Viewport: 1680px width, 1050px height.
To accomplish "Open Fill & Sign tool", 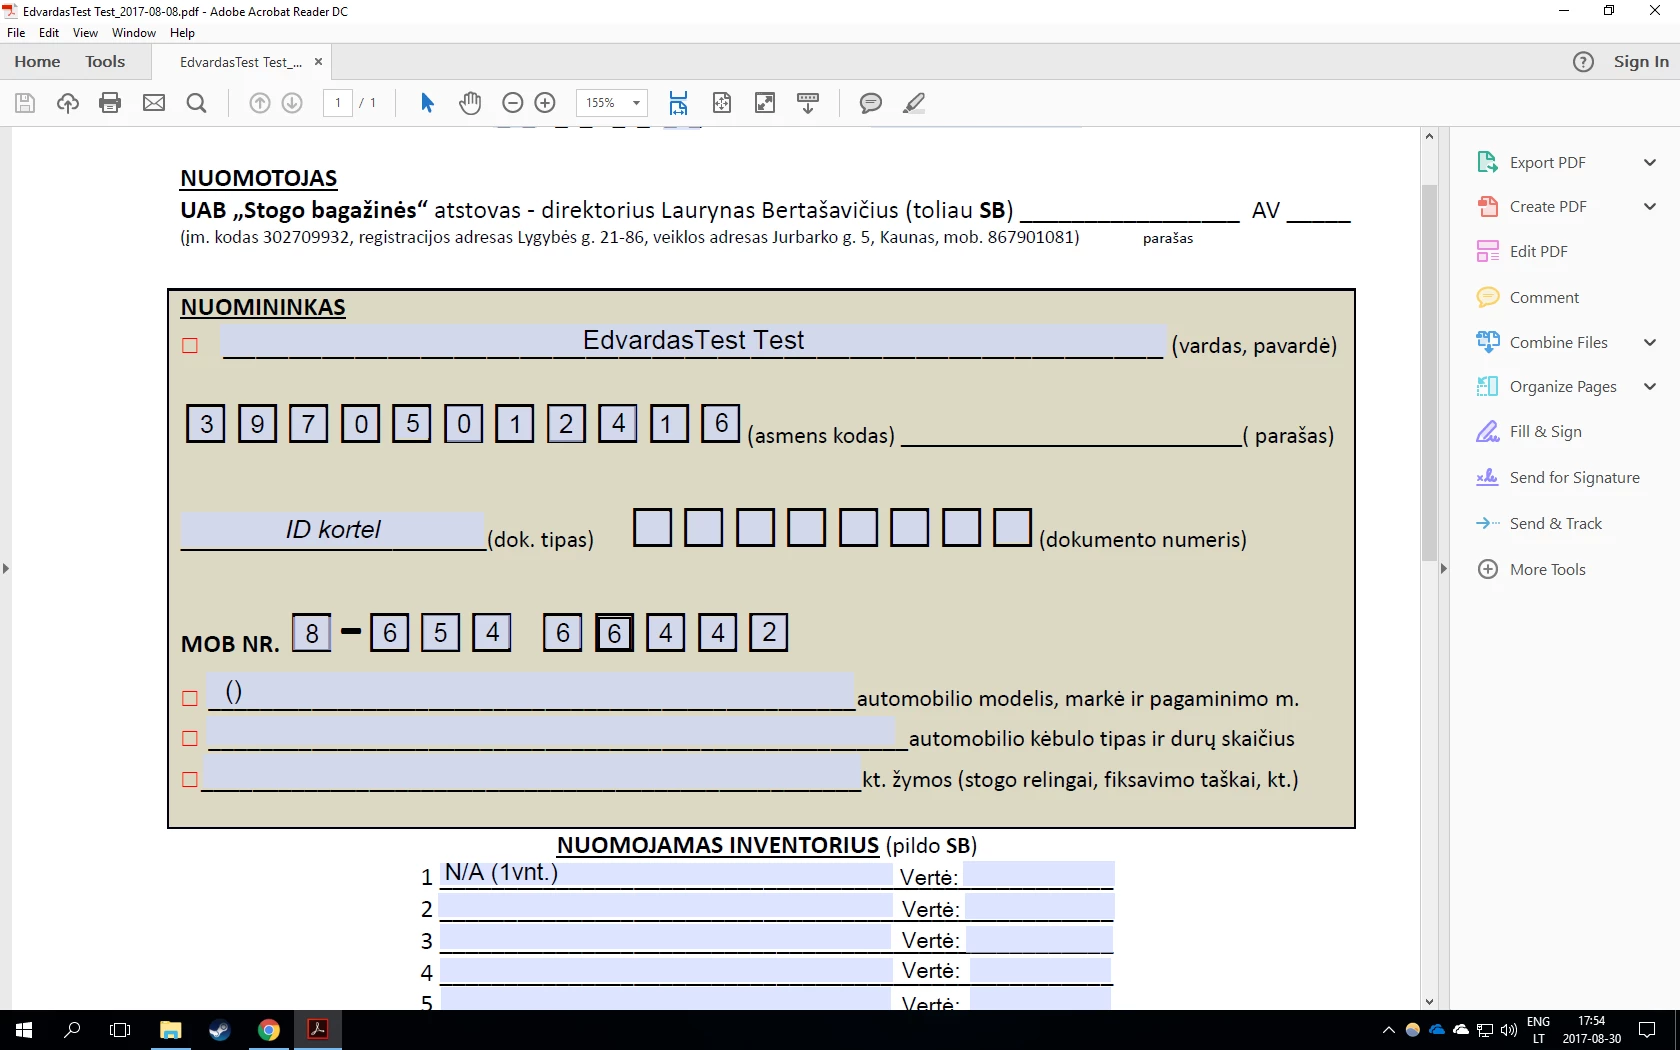I will point(1546,432).
